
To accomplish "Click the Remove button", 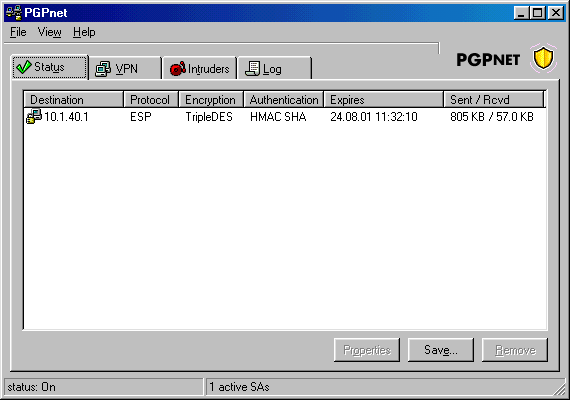I will pyautogui.click(x=515, y=350).
